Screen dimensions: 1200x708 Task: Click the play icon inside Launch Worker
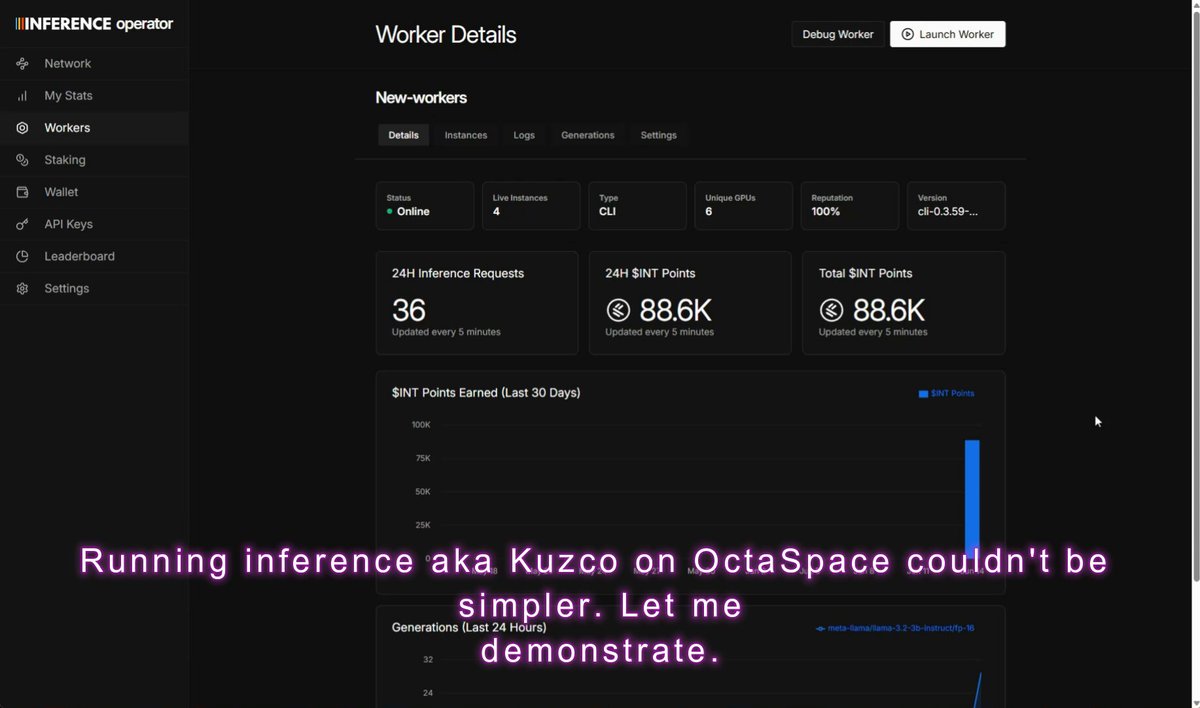click(907, 34)
